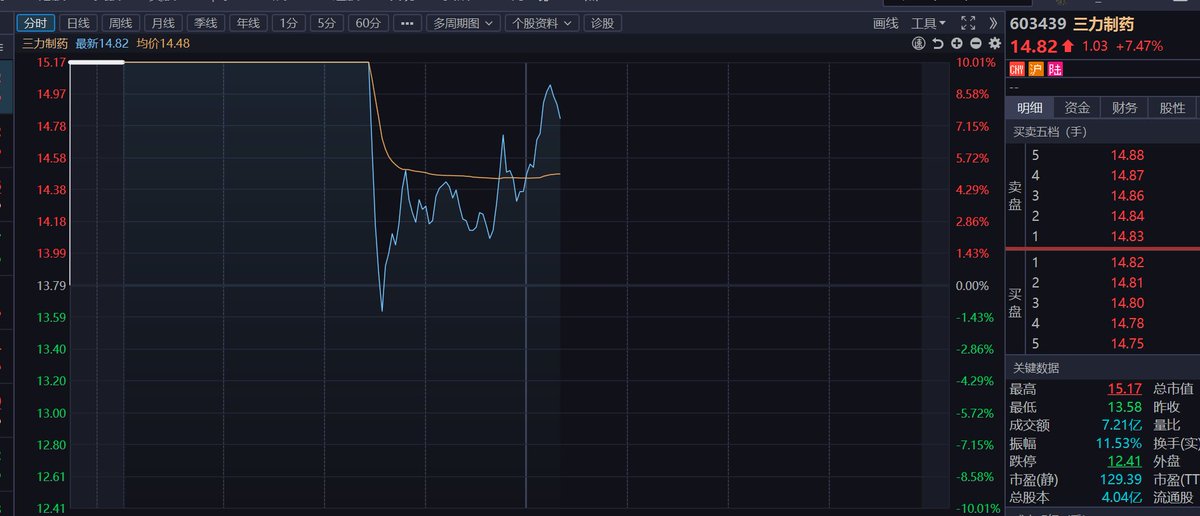Viewport: 1200px width, 516px height.
Task: Click the pink 陆 connect badge
Action: [x=1055, y=69]
